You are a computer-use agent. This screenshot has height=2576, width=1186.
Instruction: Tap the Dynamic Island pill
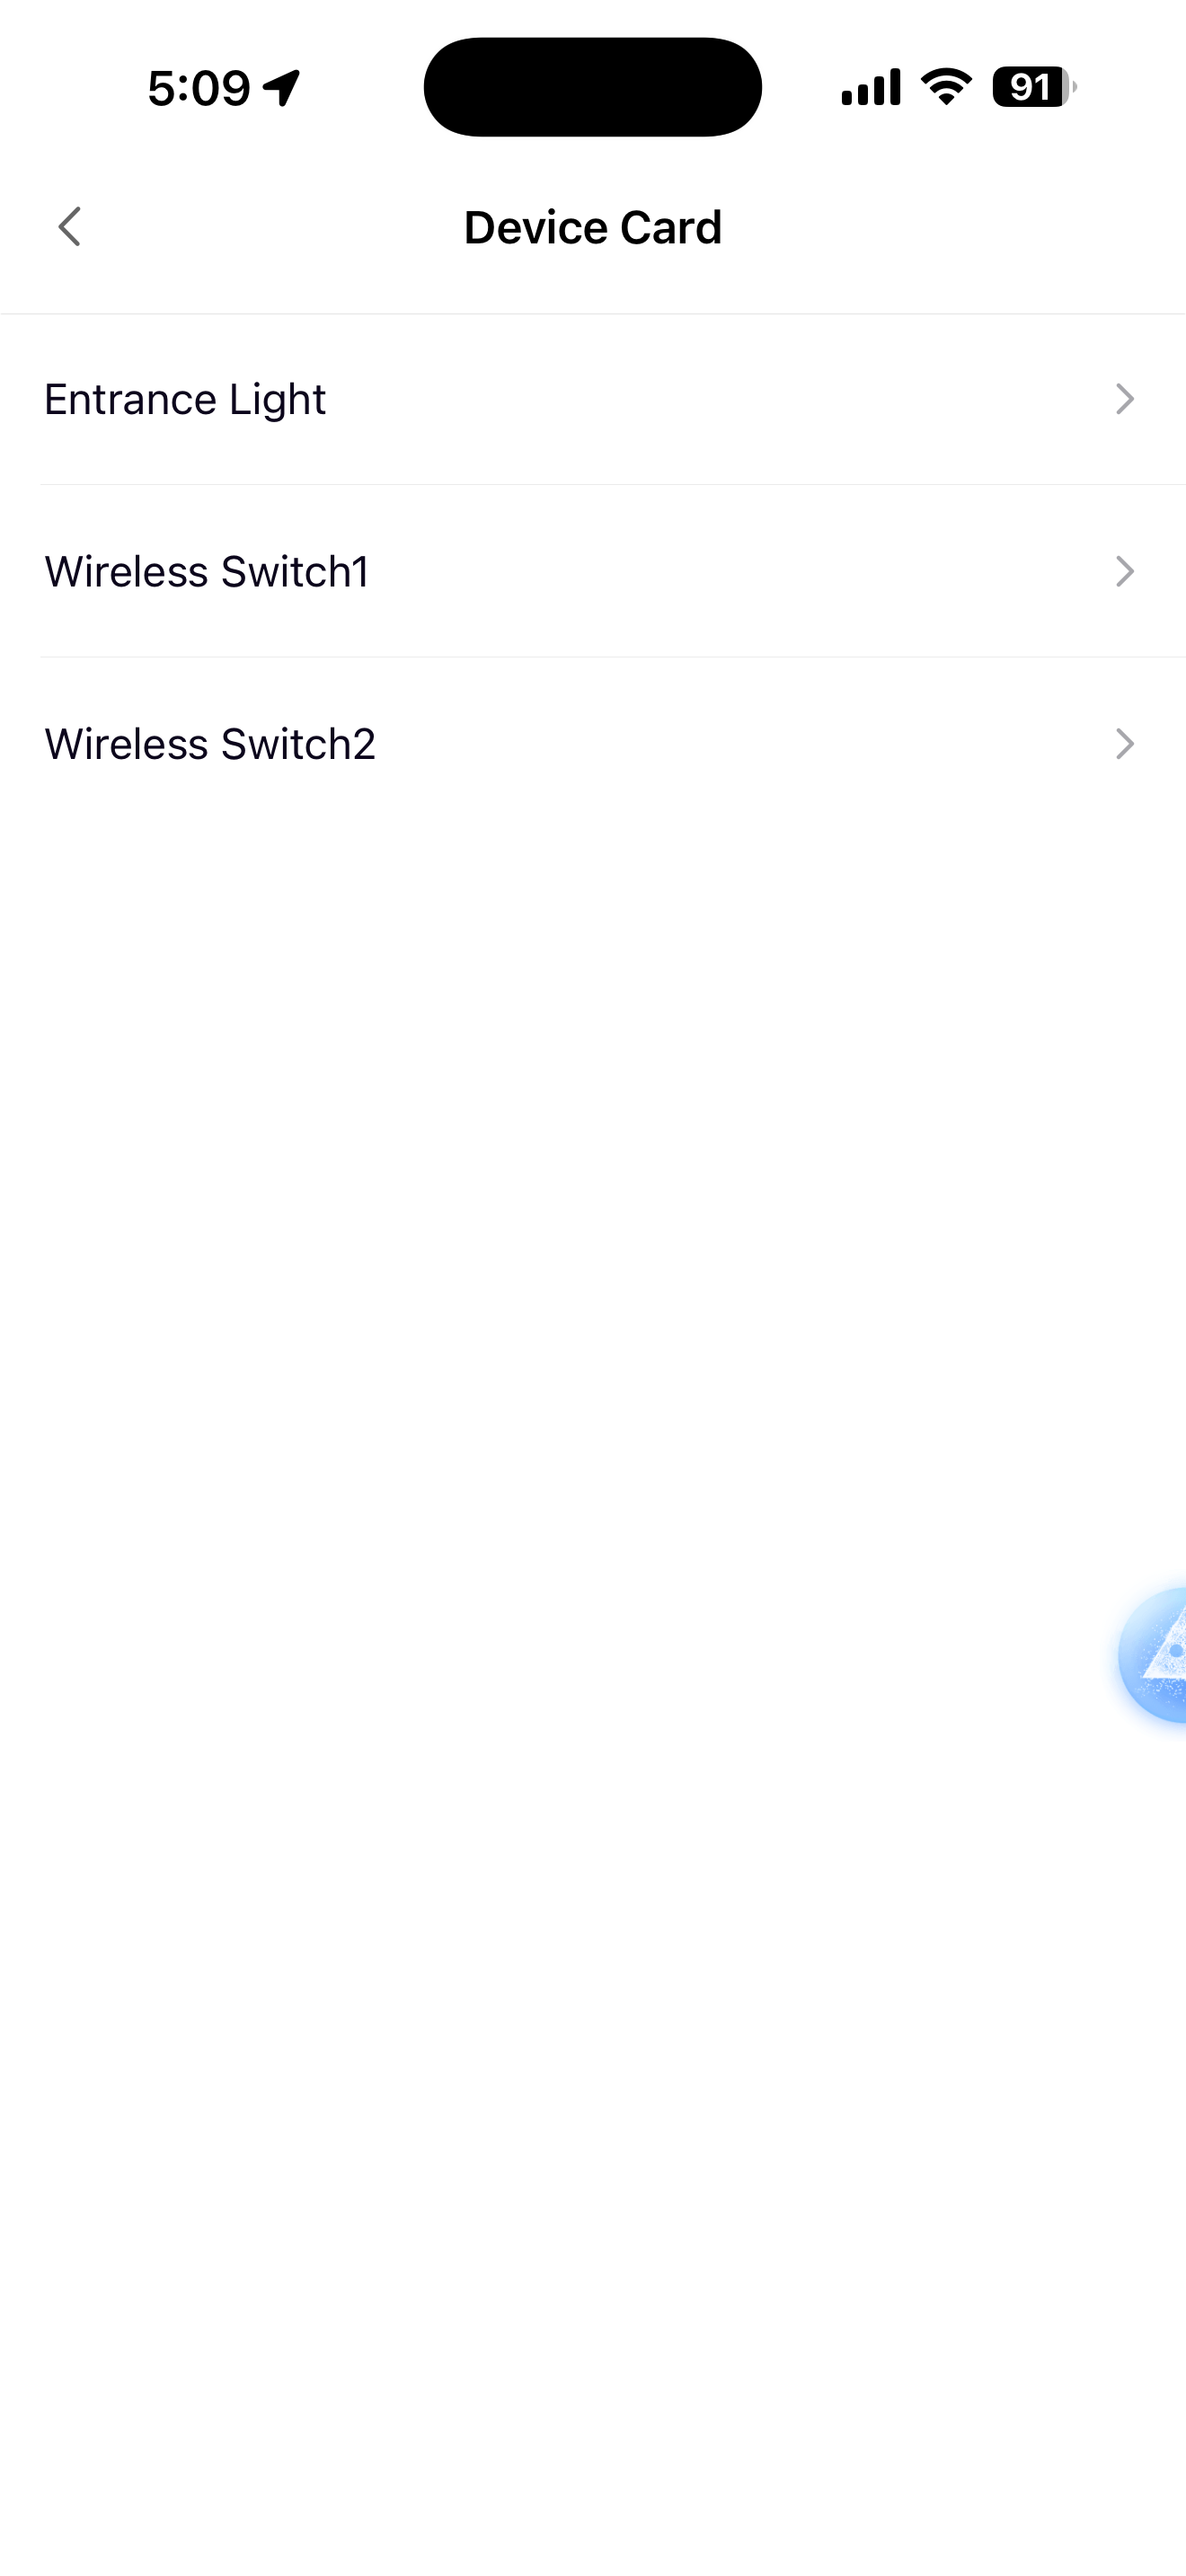point(593,87)
